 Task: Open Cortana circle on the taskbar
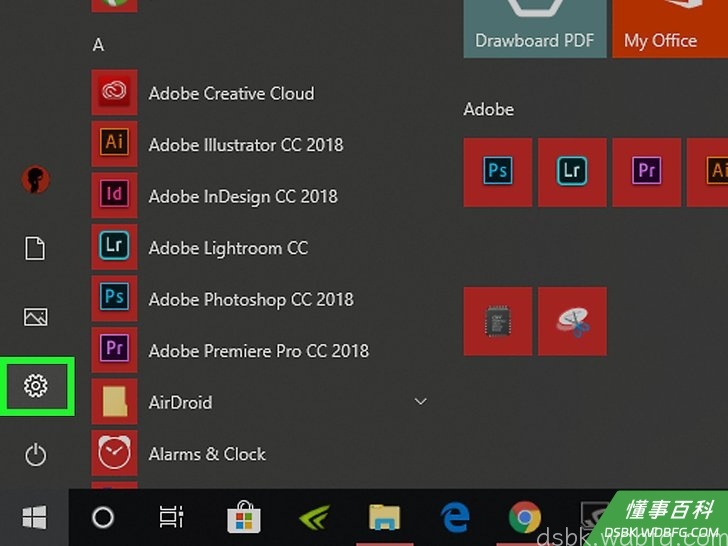click(x=103, y=517)
